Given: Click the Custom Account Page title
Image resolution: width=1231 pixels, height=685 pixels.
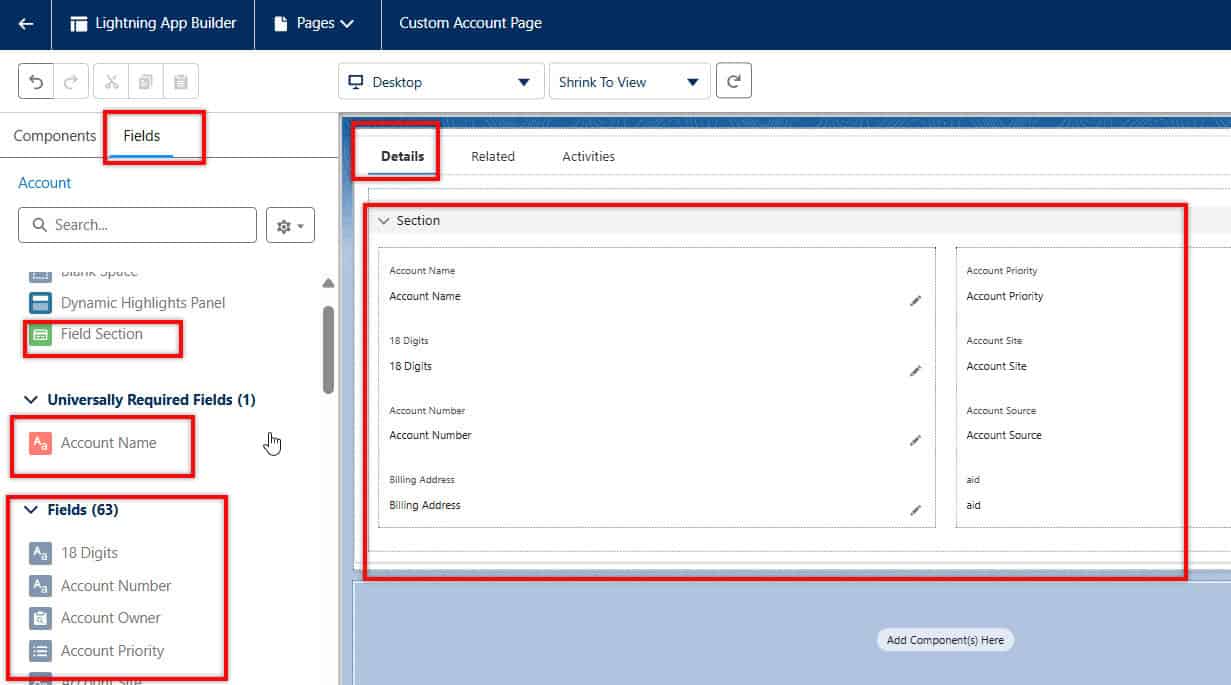Looking at the screenshot, I should click(470, 23).
